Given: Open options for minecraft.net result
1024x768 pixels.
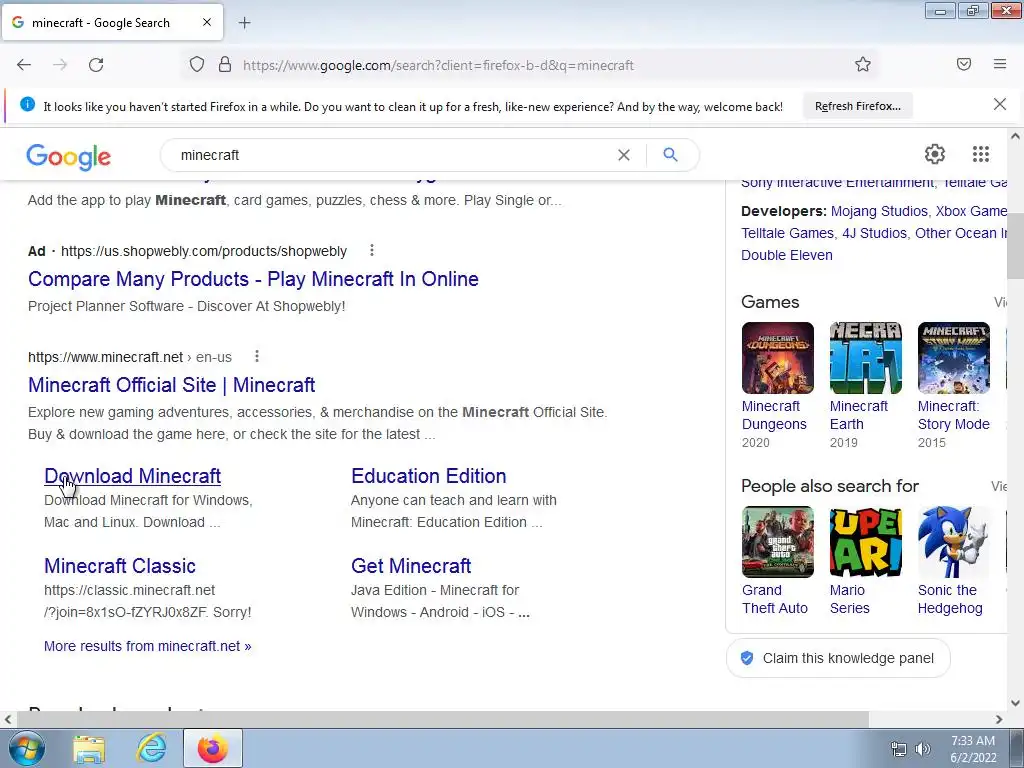Looking at the screenshot, I should point(257,356).
